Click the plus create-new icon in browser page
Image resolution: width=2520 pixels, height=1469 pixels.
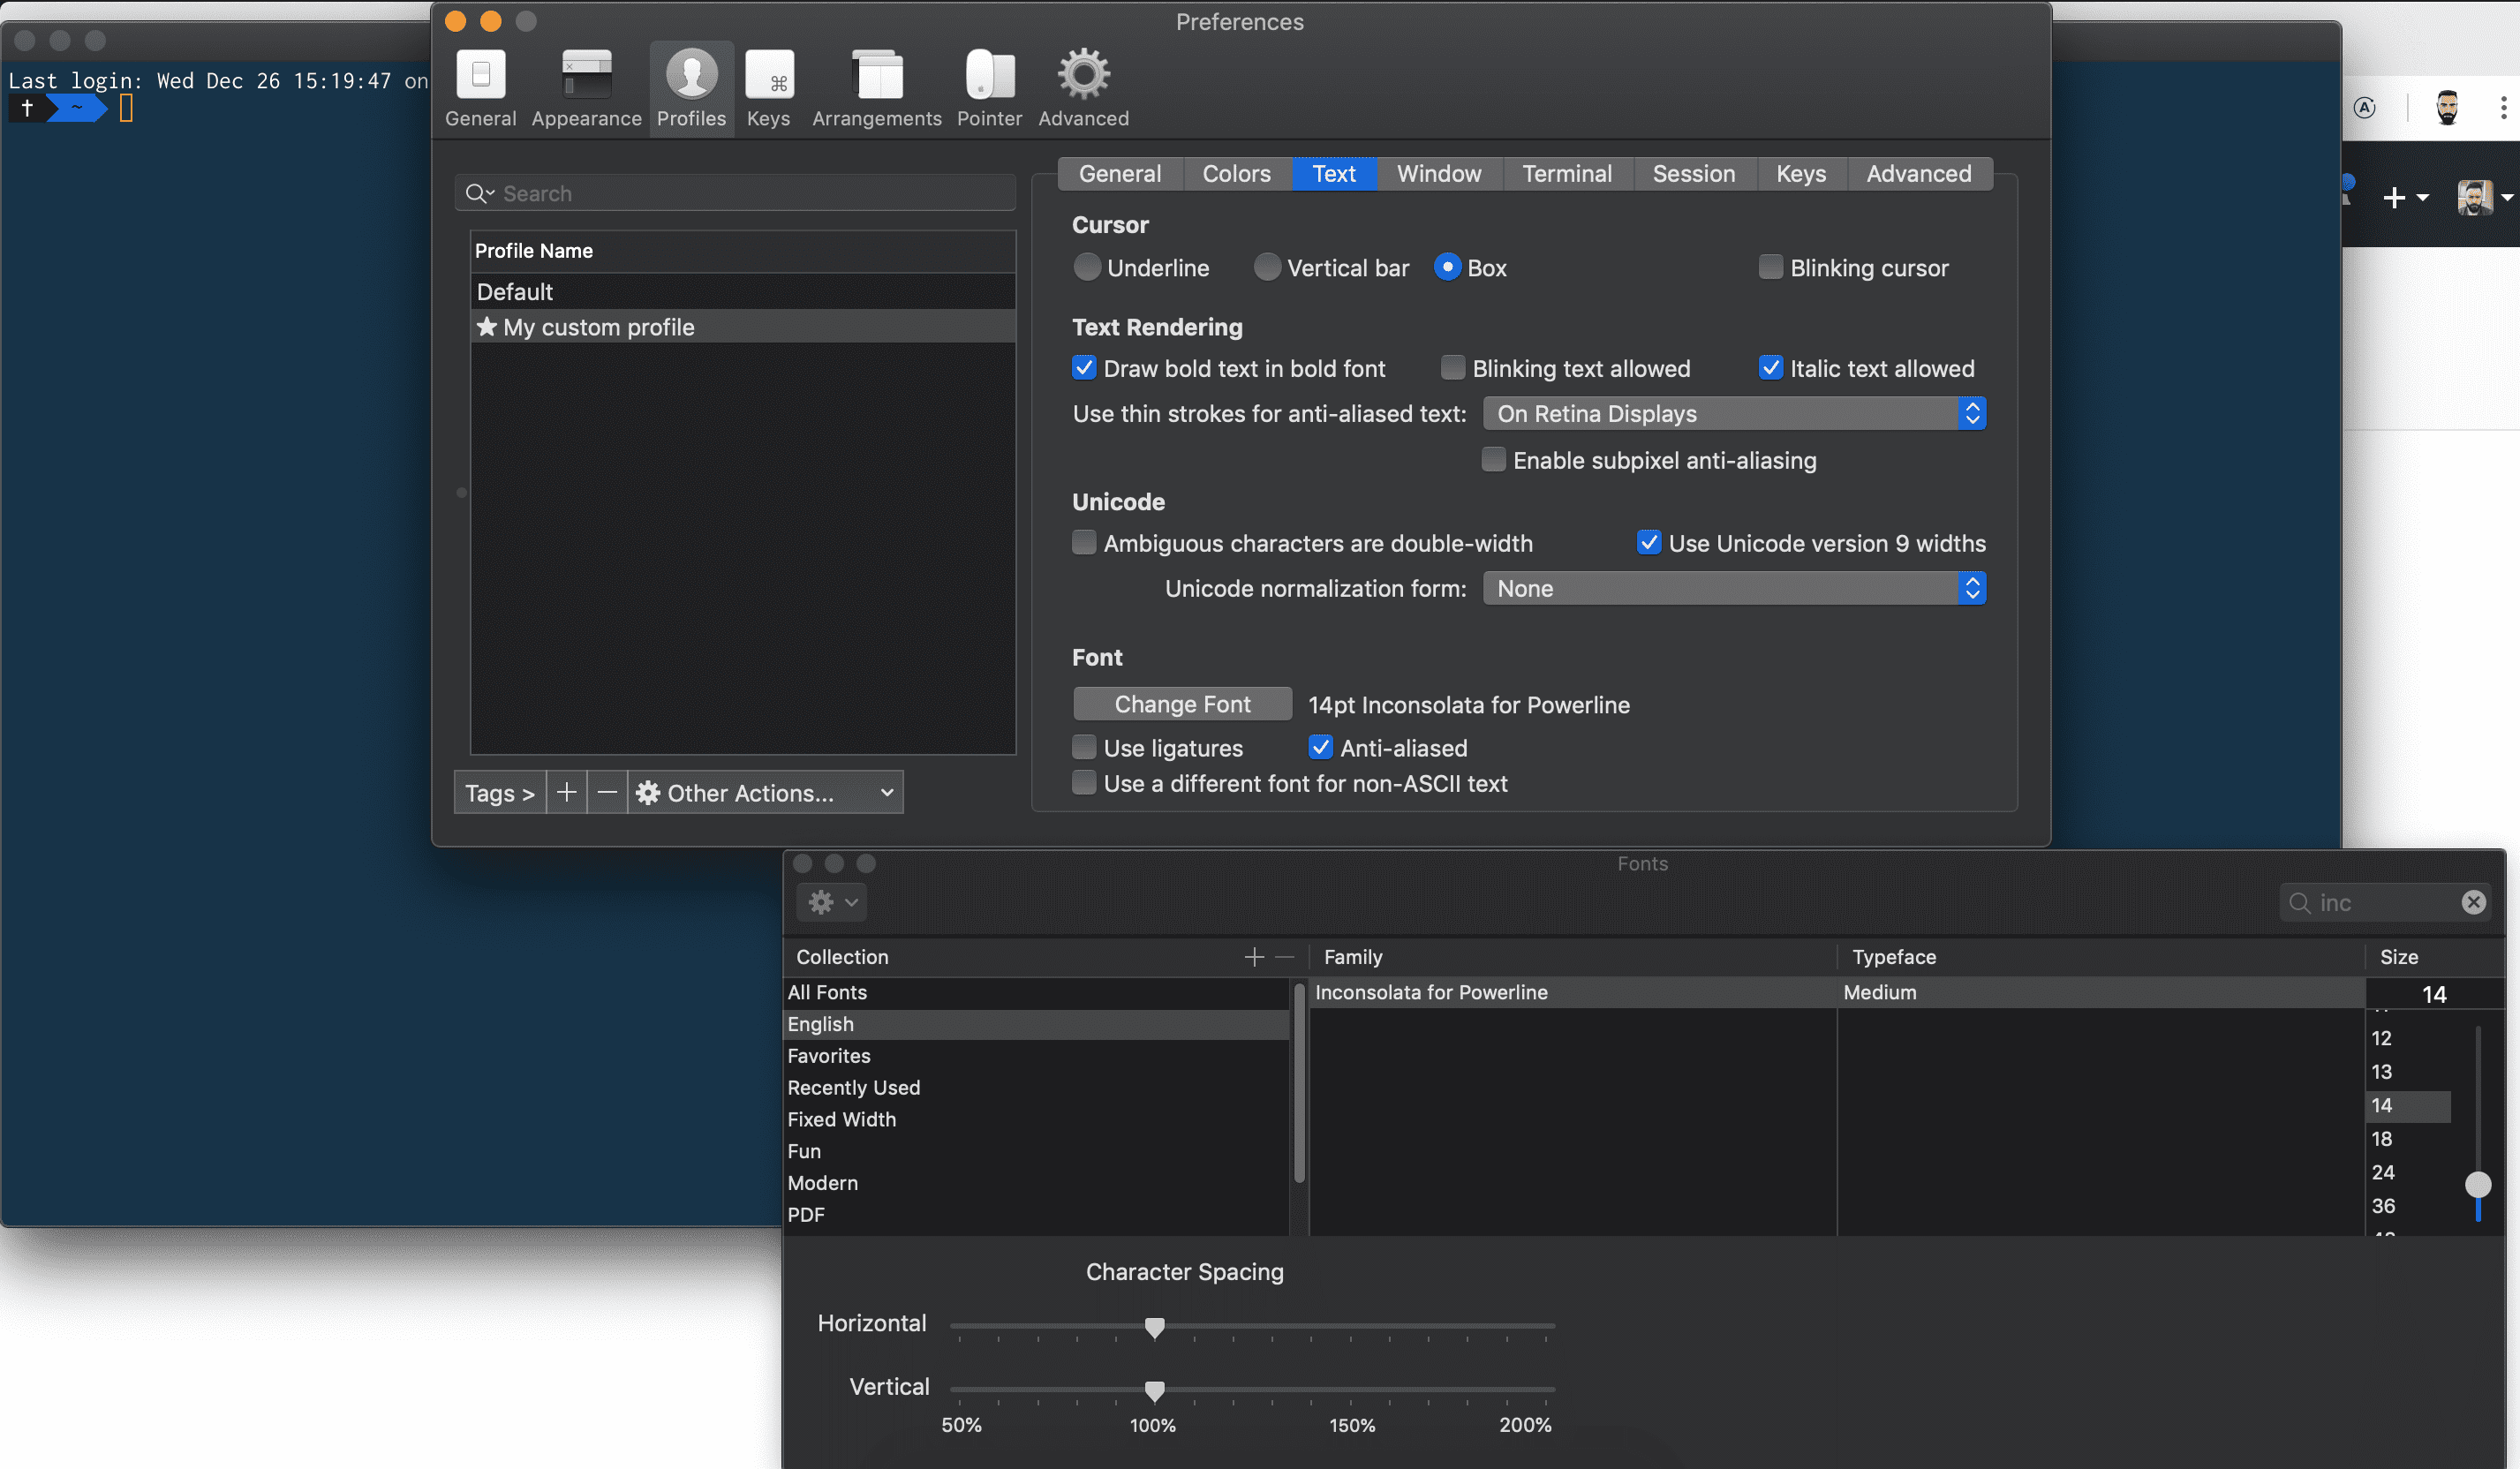click(x=2405, y=197)
